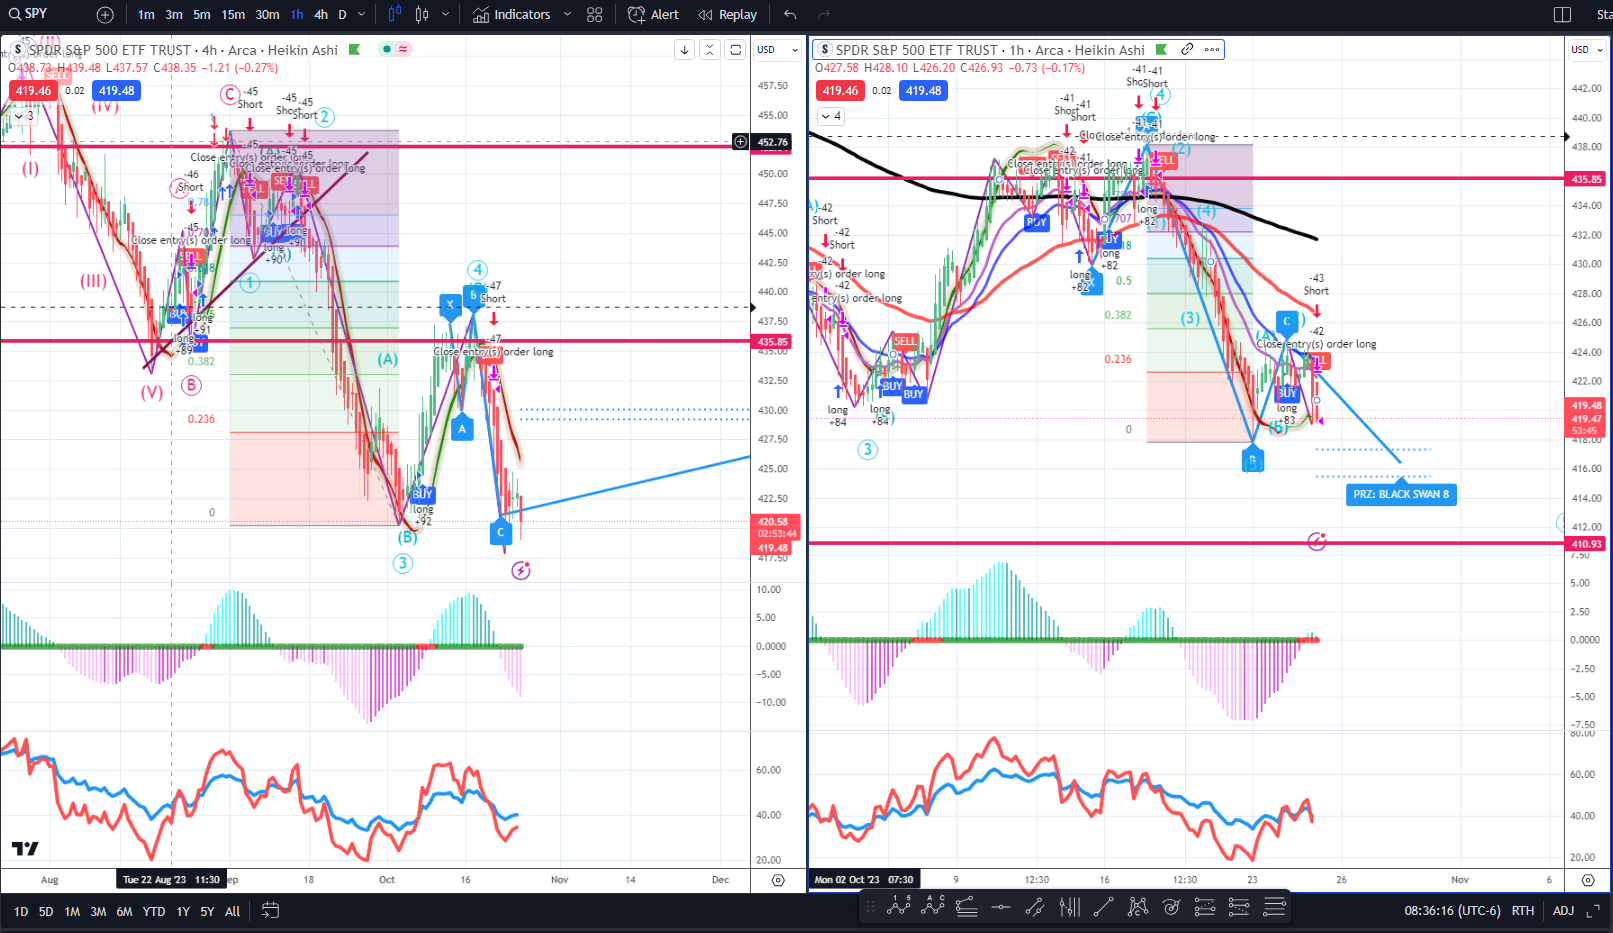Open the Indicators dialog
The height and width of the screenshot is (933, 1613).
(x=512, y=15)
